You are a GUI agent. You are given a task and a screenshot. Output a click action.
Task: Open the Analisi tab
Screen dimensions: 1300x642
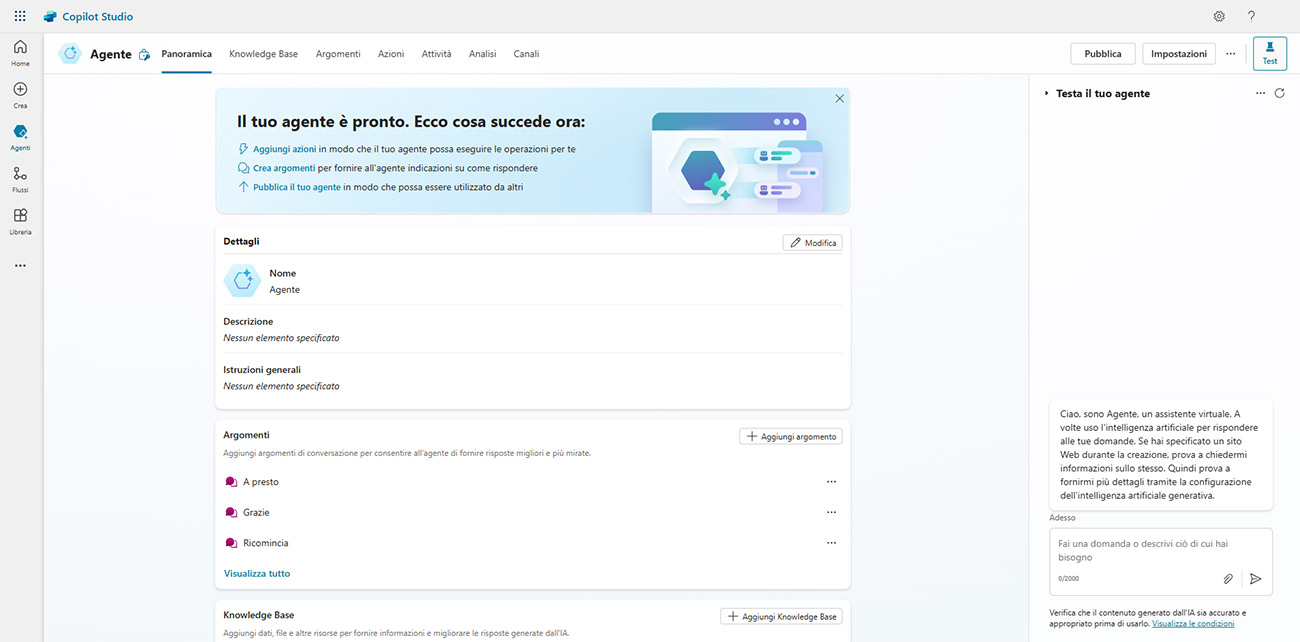pos(482,54)
